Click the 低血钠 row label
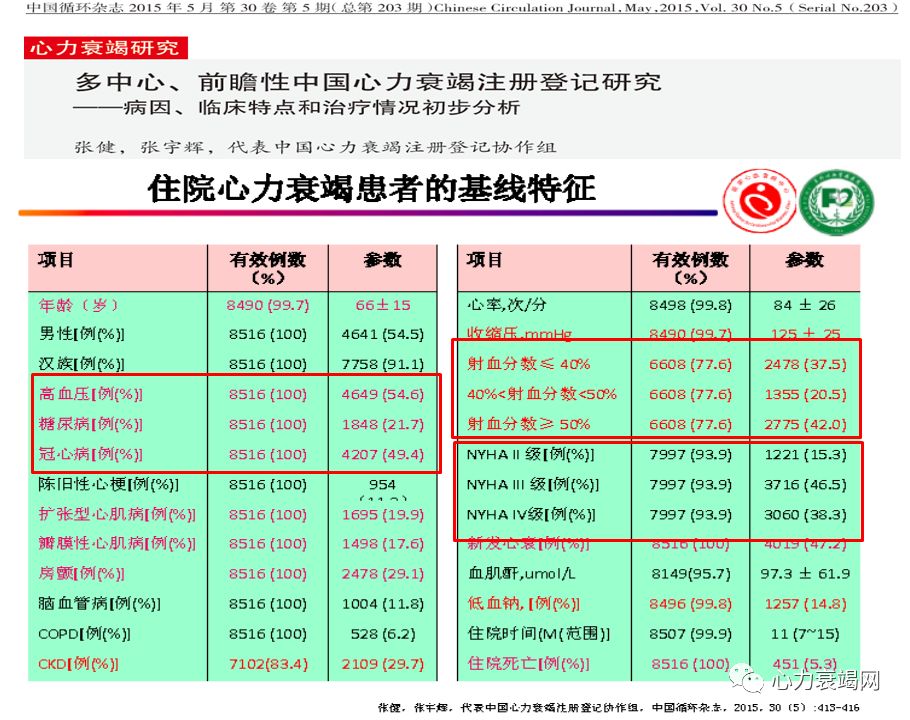Screen dimensions: 910x720 (x=523, y=604)
